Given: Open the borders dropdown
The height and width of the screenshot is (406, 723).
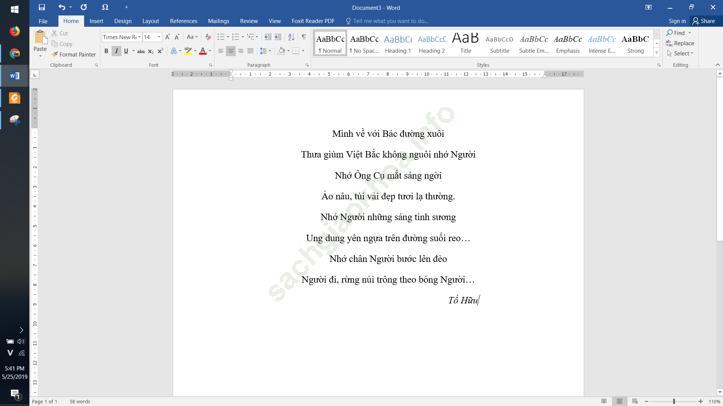Looking at the screenshot, I should click(302, 51).
